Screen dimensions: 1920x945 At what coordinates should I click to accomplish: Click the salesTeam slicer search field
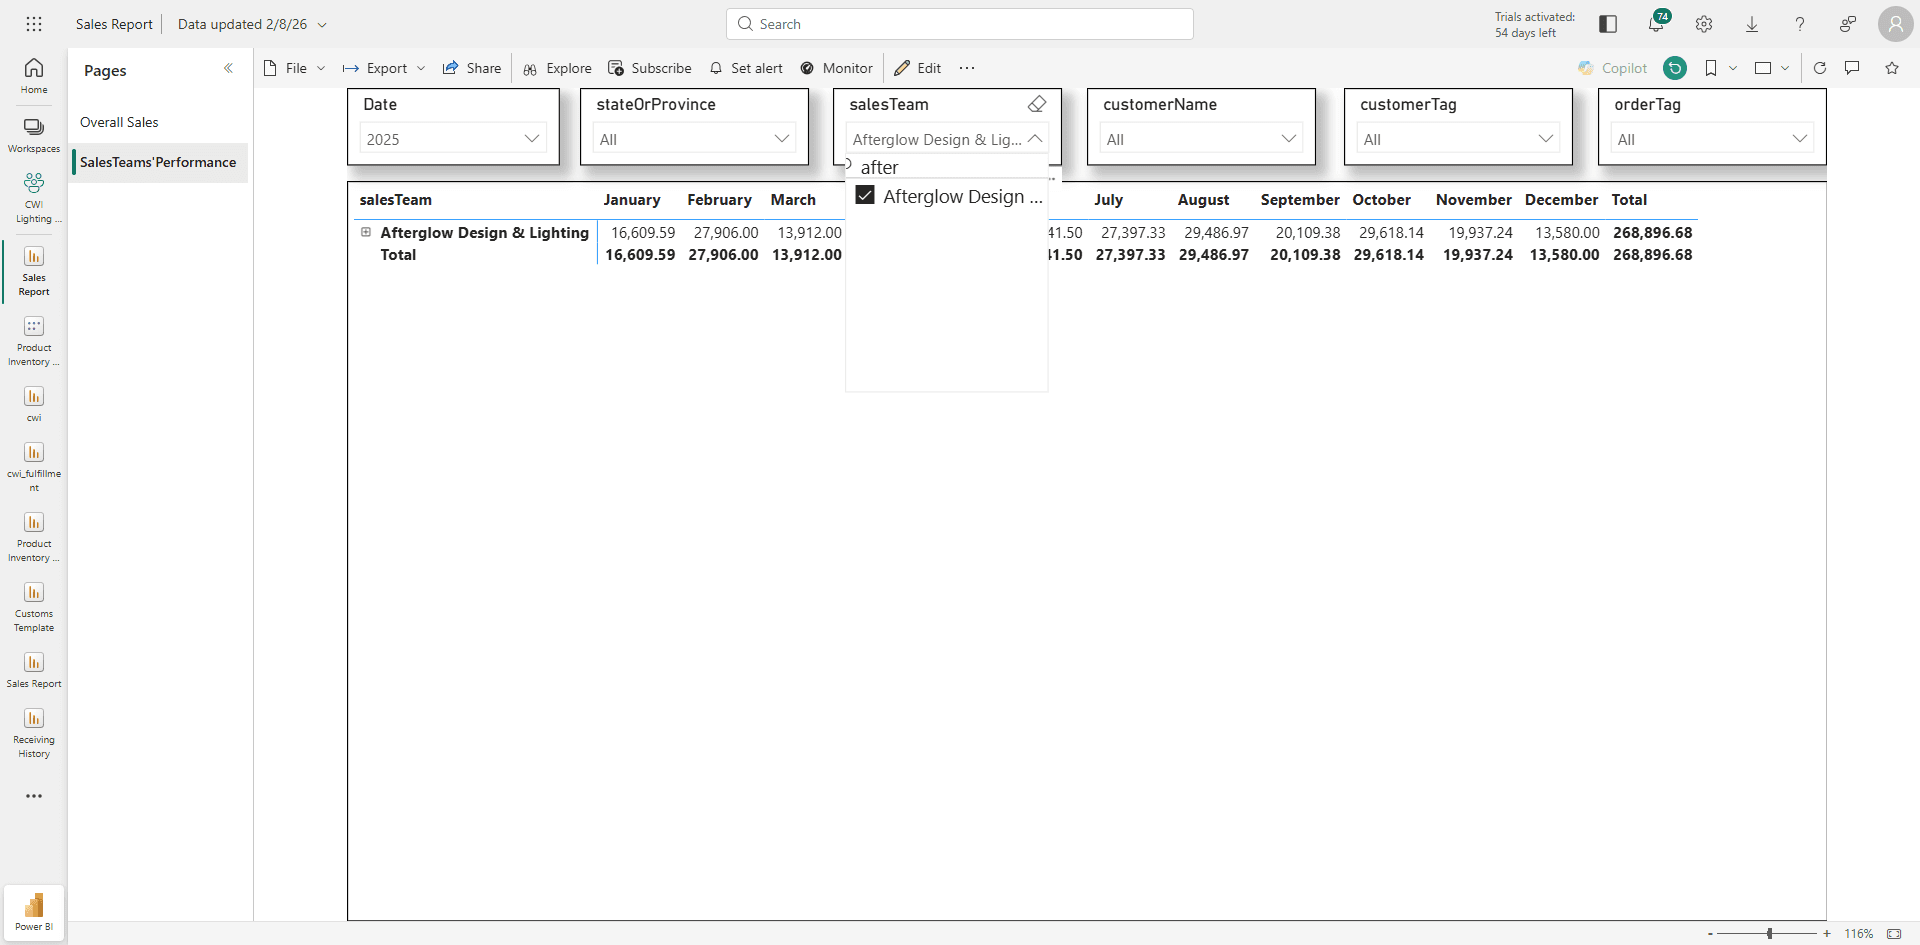coord(948,167)
